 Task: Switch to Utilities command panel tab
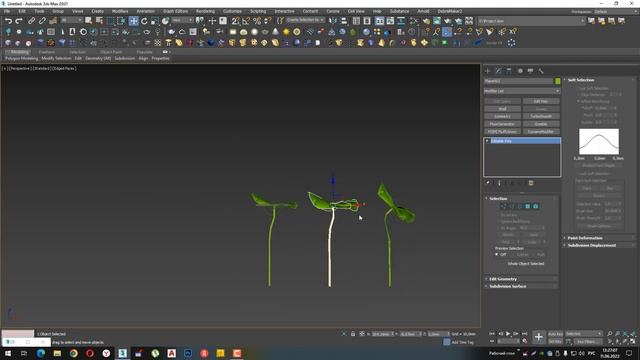tap(541, 71)
